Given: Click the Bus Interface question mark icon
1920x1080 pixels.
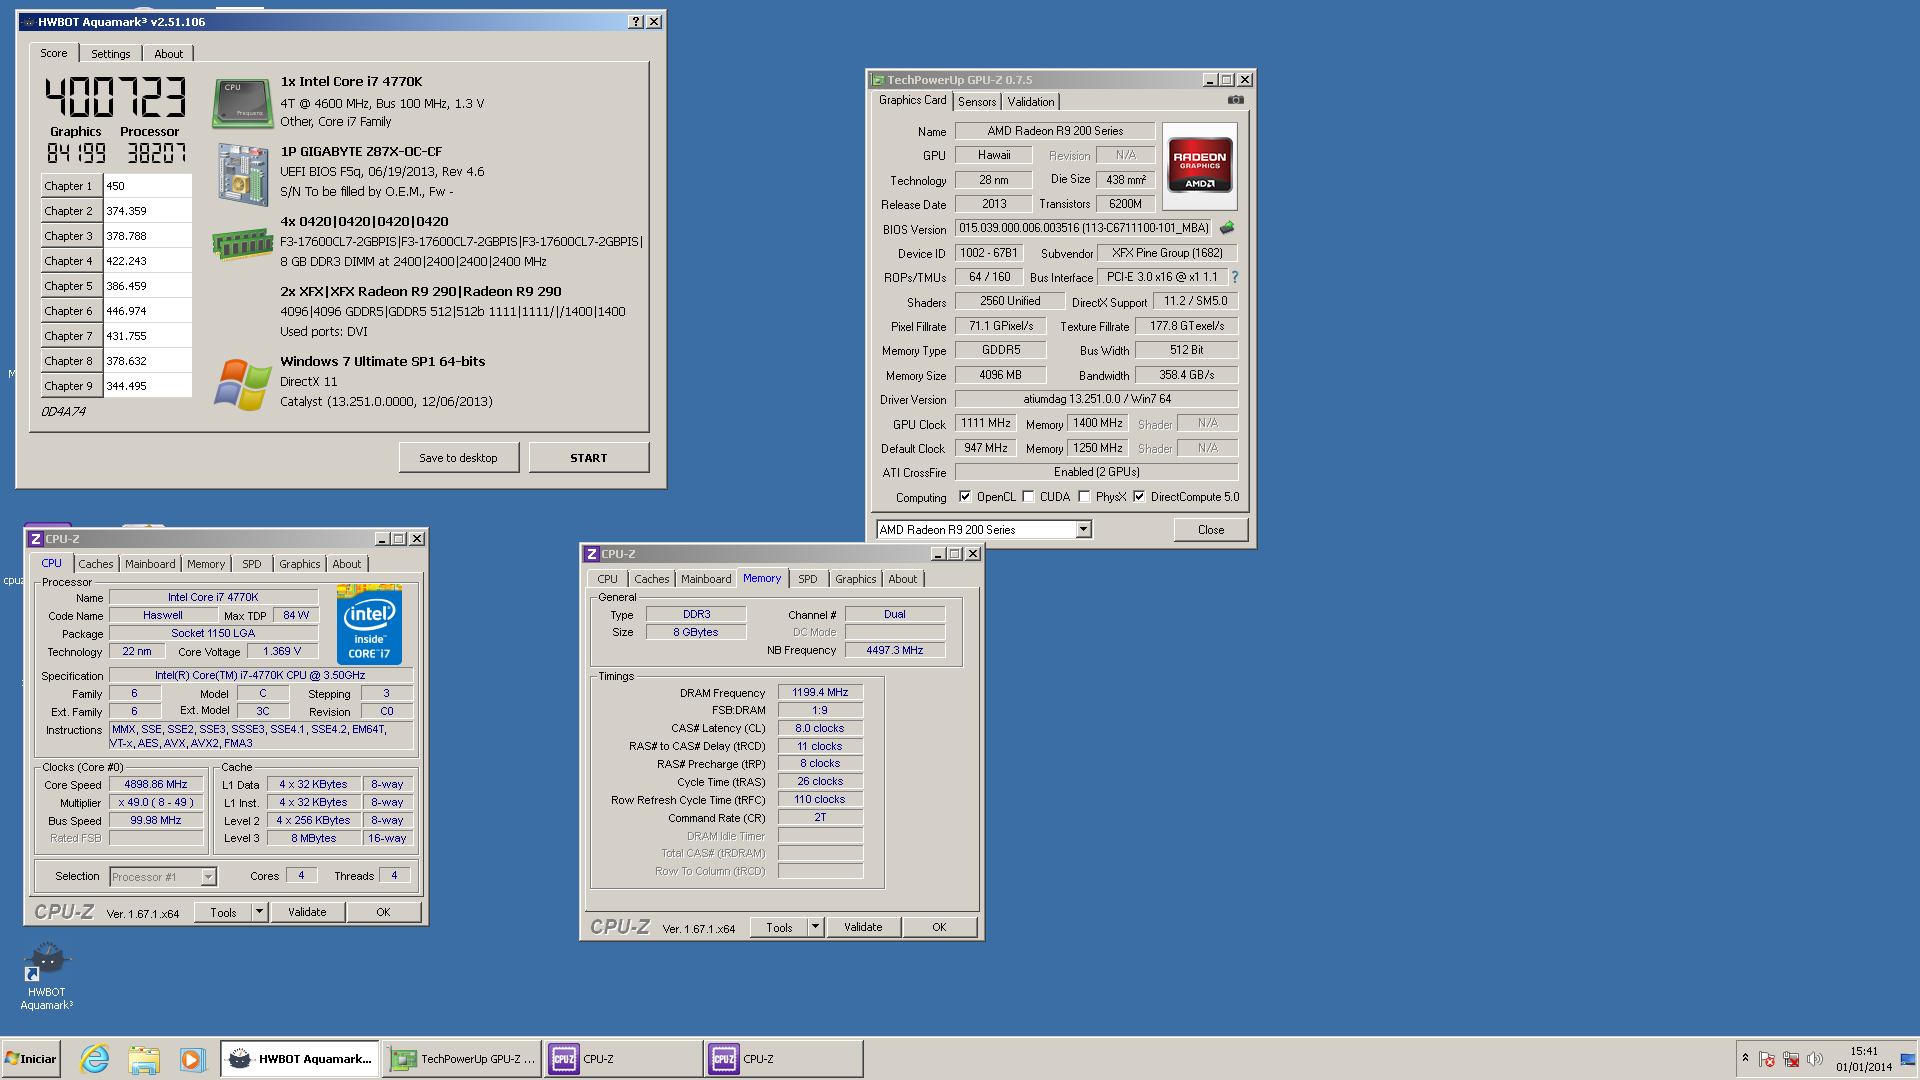Looking at the screenshot, I should pos(1234,277).
